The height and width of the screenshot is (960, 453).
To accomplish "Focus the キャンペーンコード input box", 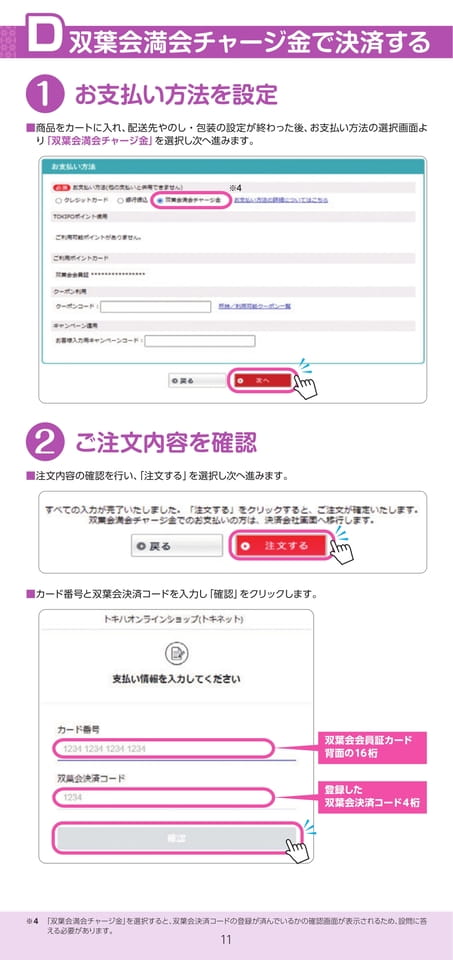I will (x=200, y=340).
